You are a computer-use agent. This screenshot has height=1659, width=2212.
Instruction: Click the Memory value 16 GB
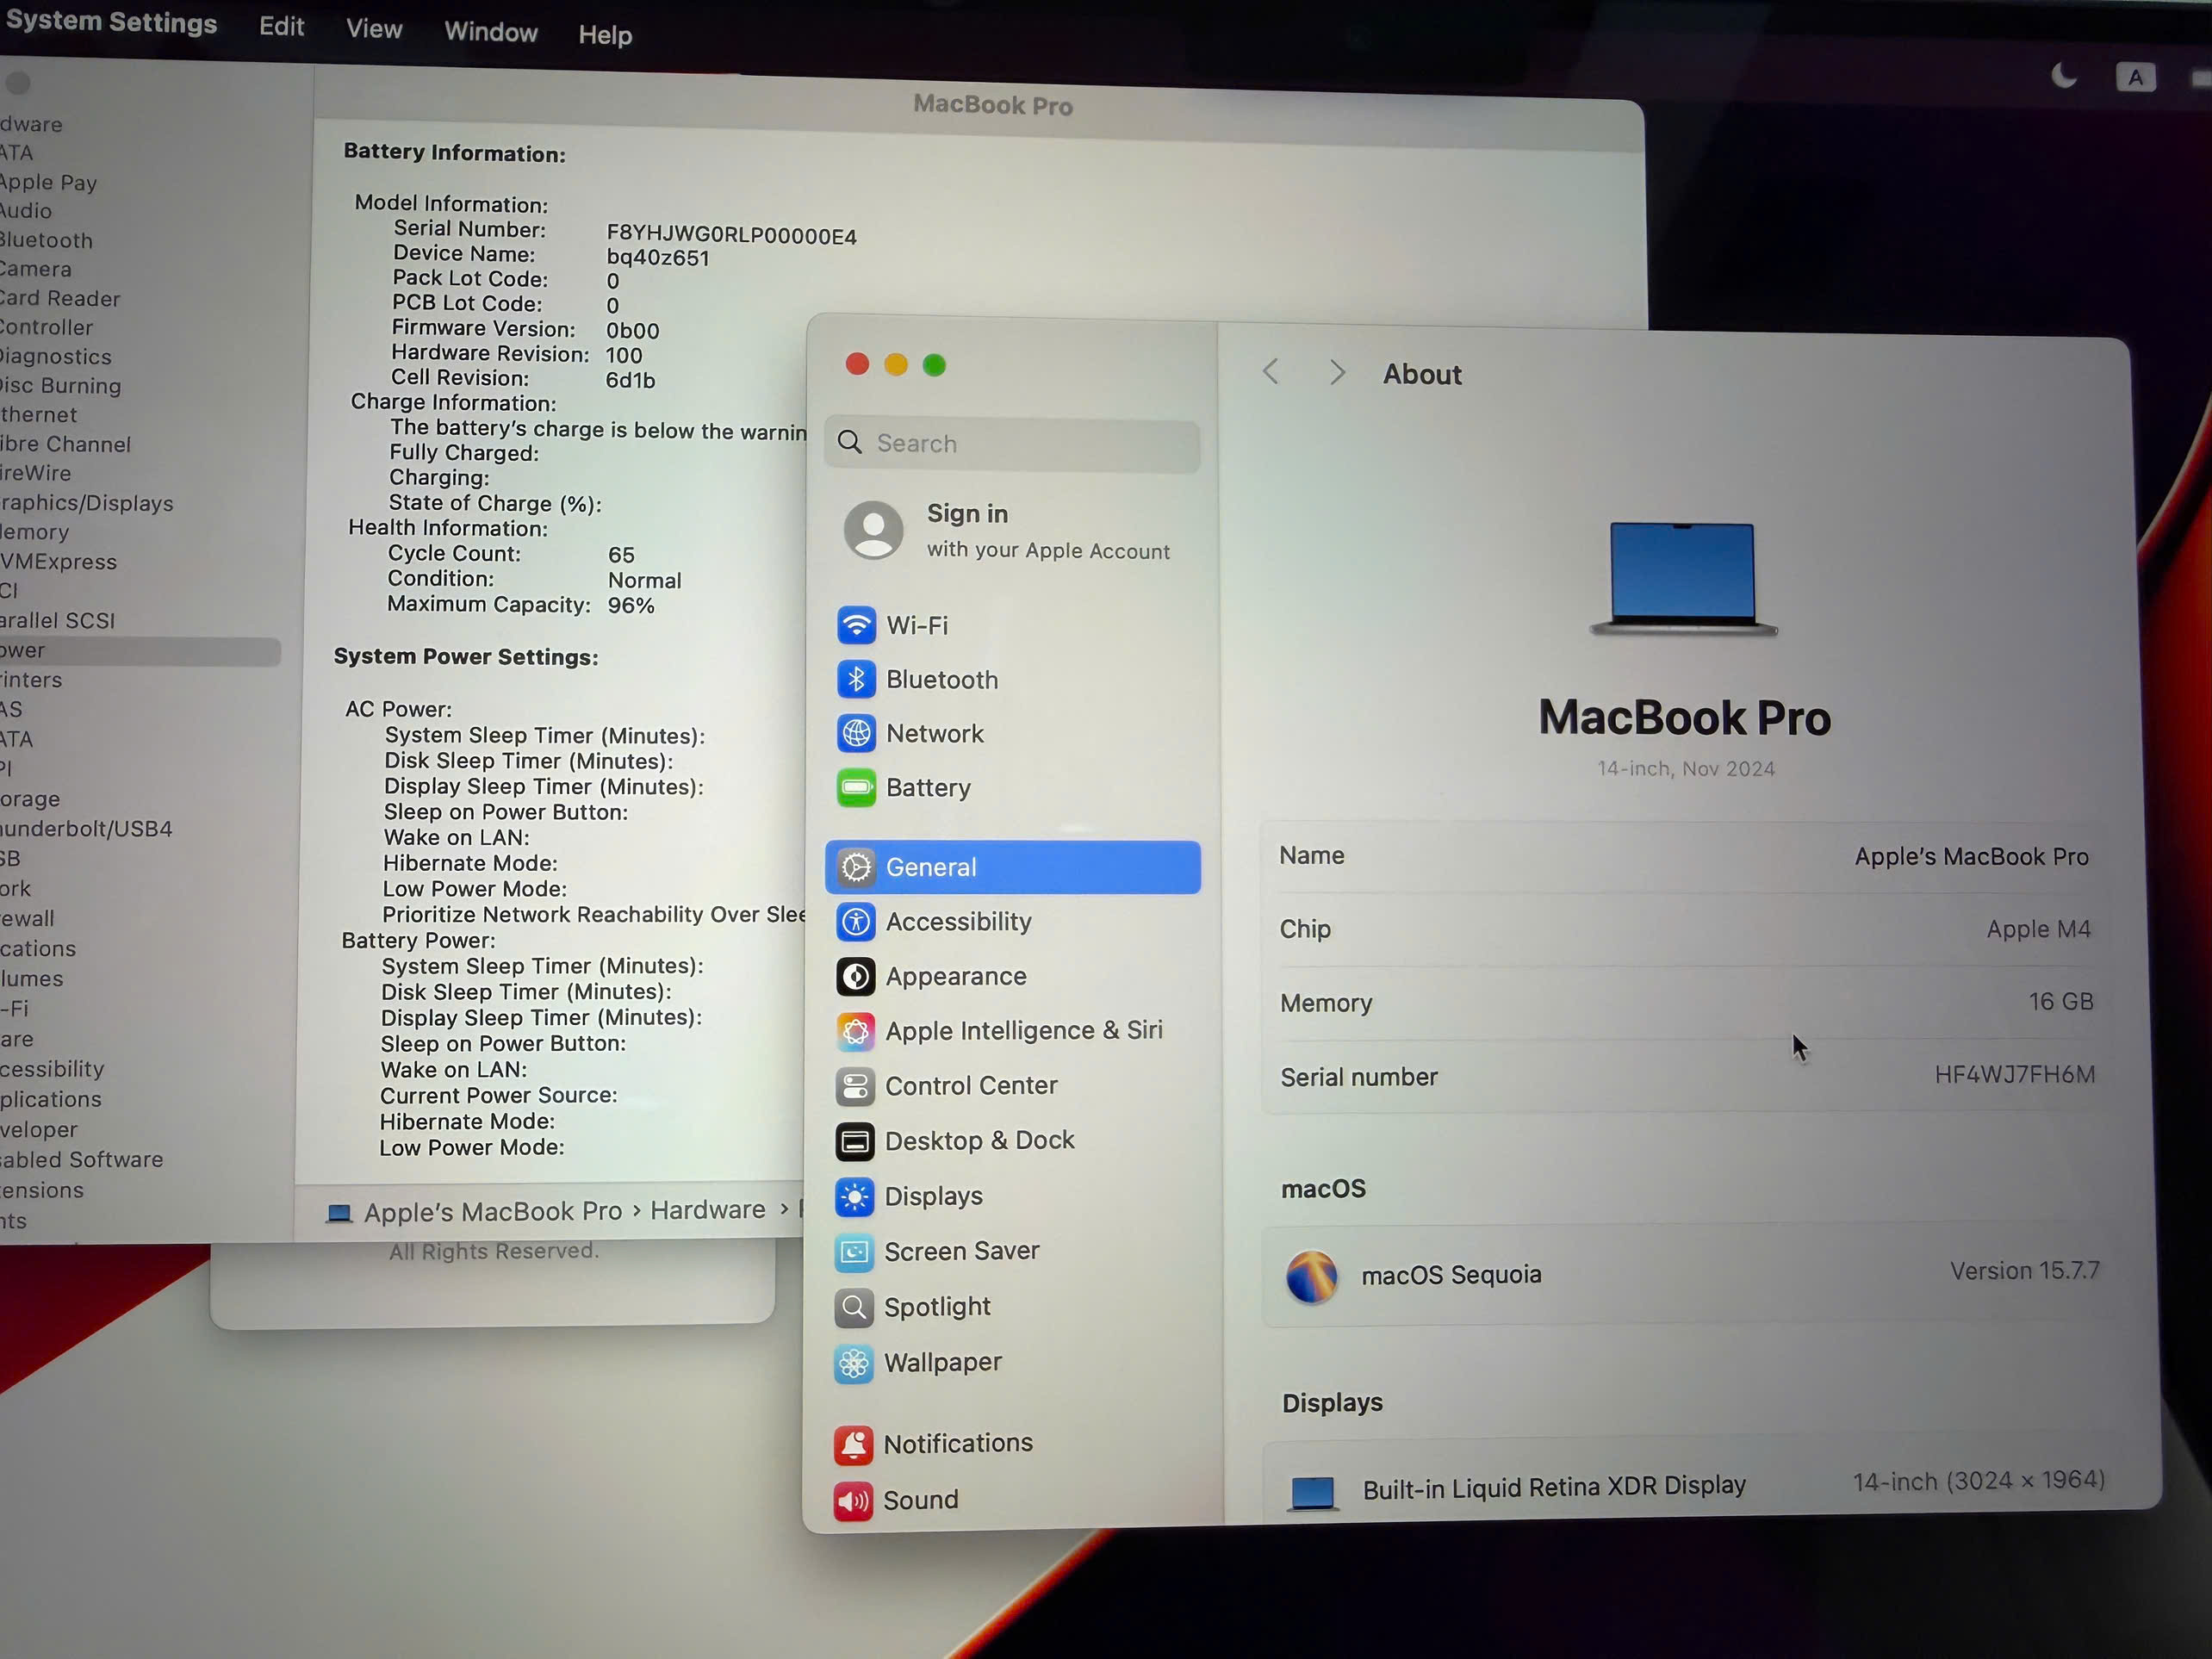[x=2060, y=1001]
